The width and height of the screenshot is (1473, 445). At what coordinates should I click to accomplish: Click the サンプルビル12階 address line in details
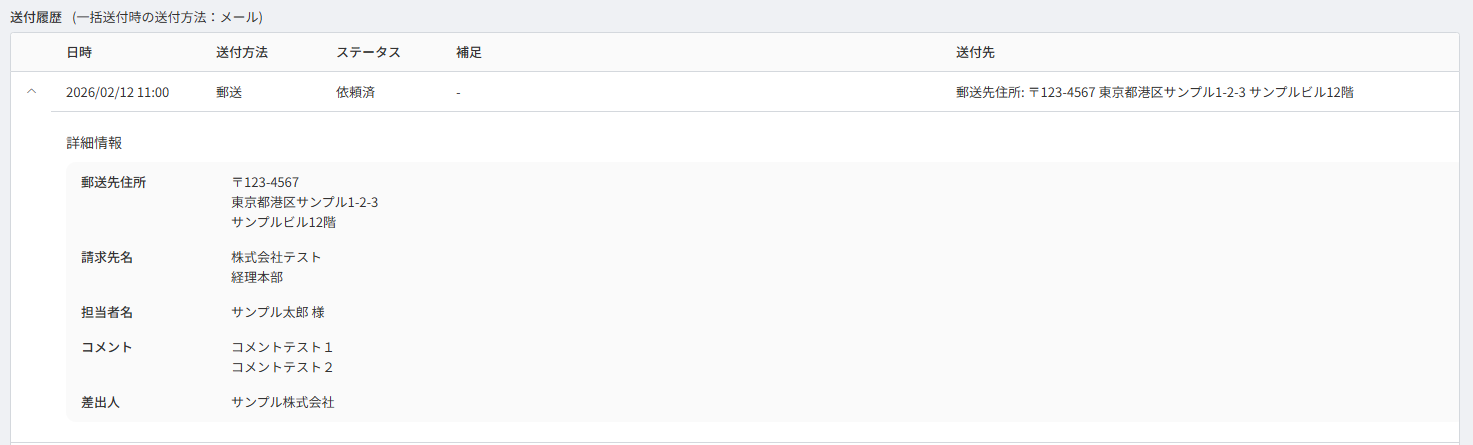pyautogui.click(x=283, y=222)
